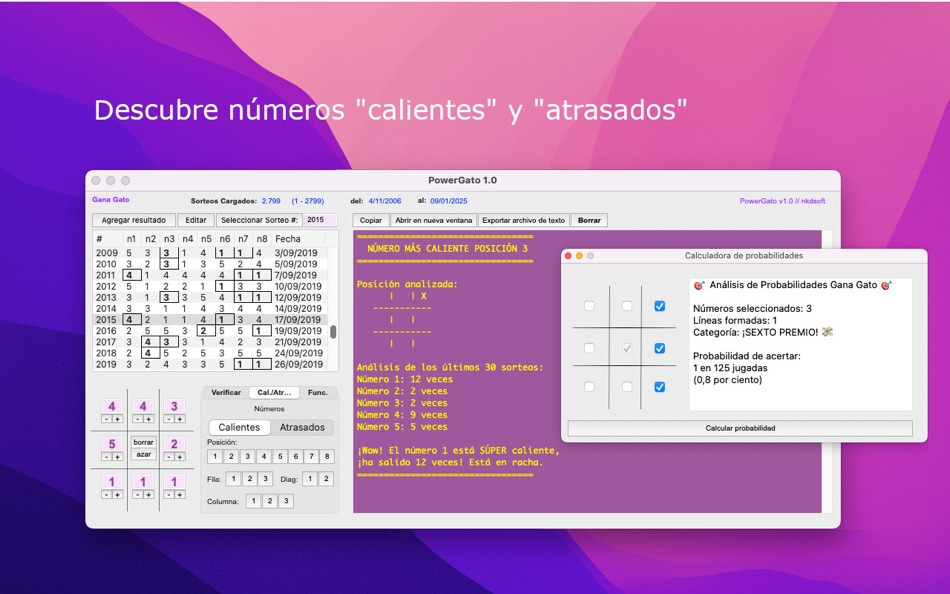Select Posición 3 in the analysis panel
The width and height of the screenshot is (950, 594).
(x=248, y=455)
